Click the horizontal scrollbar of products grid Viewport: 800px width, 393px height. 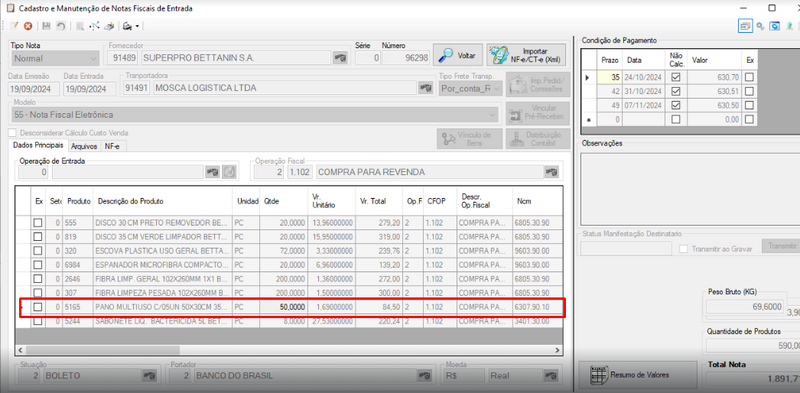coord(102,350)
